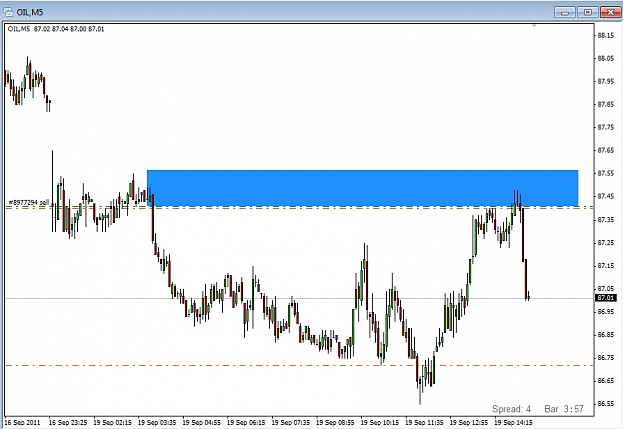Click the 88.15 price scale label

click(x=605, y=35)
